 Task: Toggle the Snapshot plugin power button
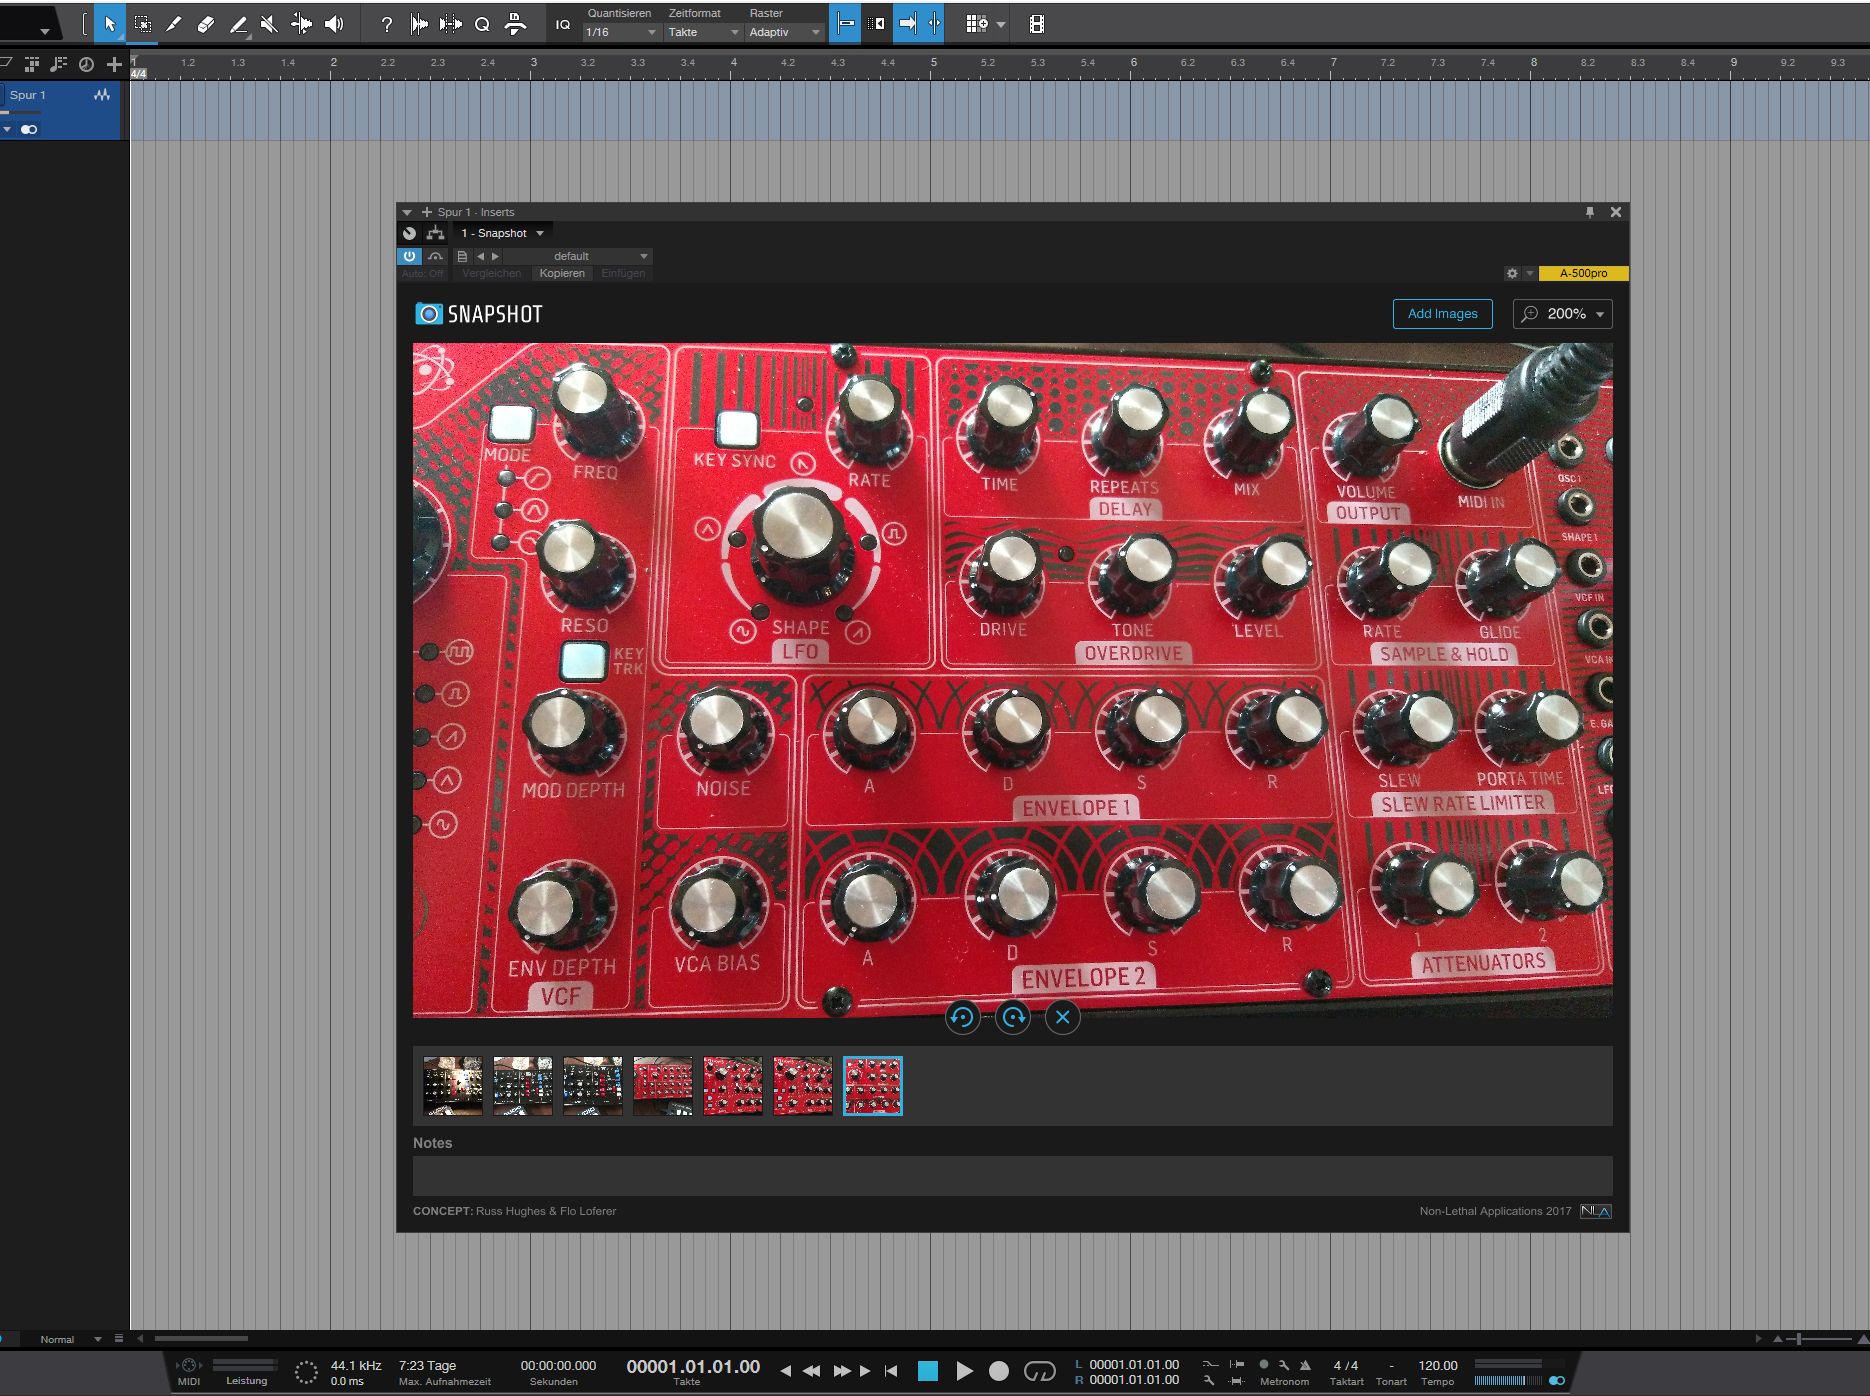click(409, 256)
